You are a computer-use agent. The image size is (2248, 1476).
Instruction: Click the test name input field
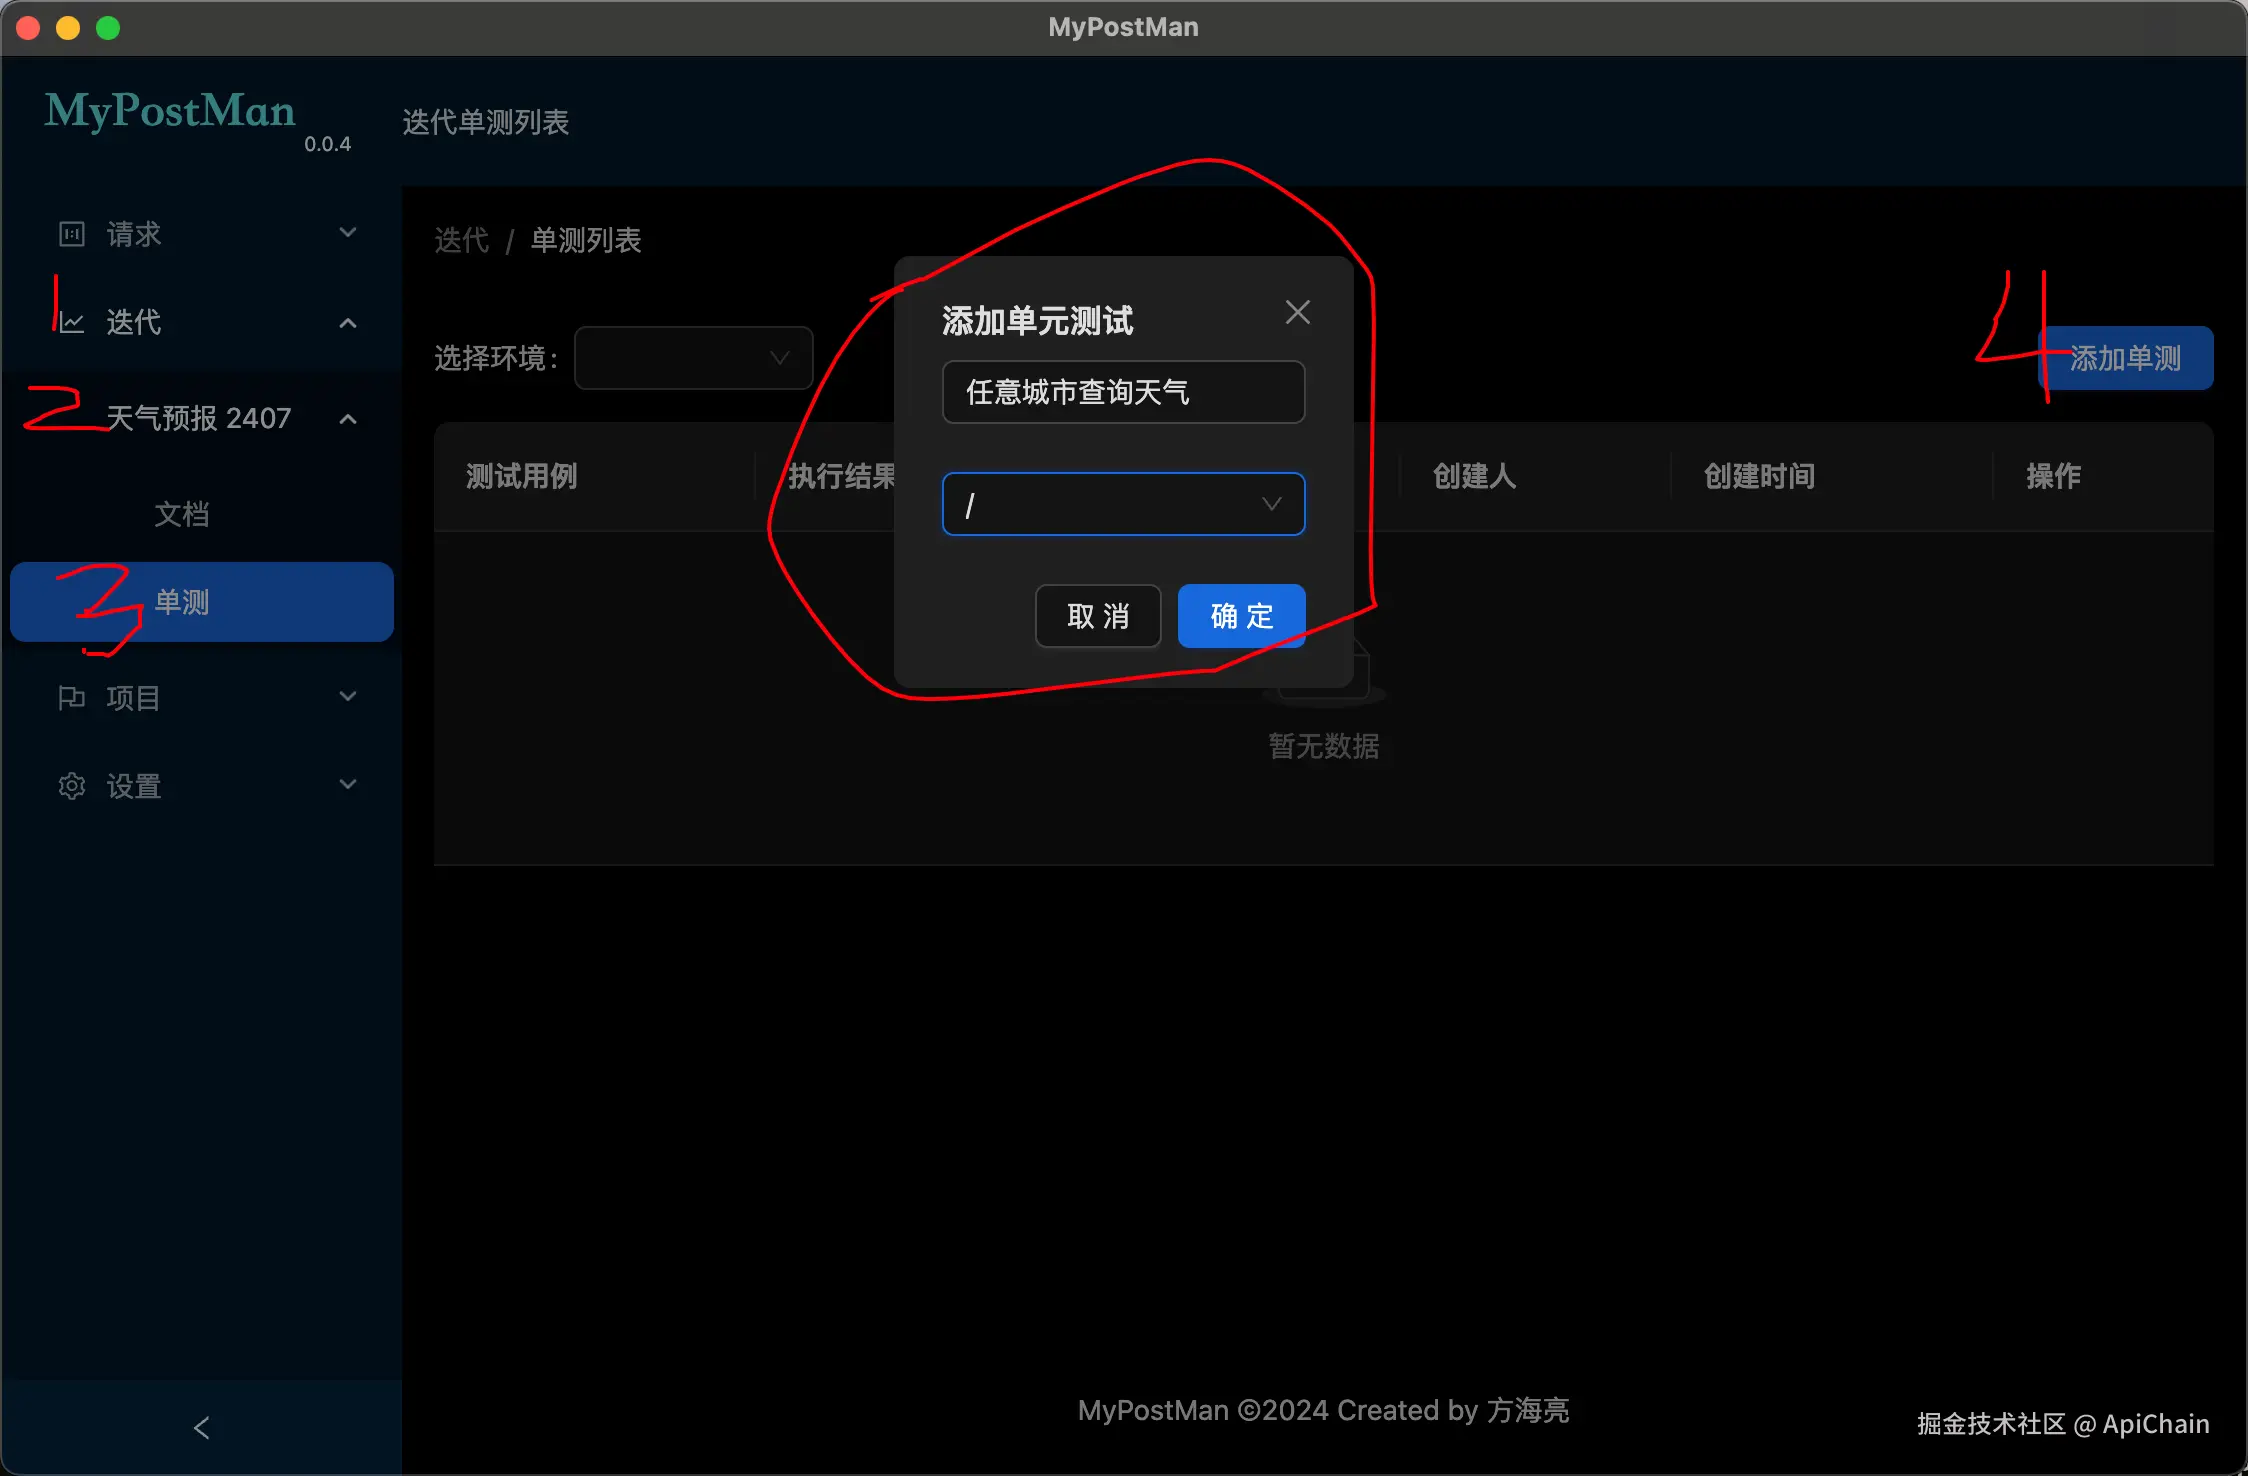(1123, 392)
